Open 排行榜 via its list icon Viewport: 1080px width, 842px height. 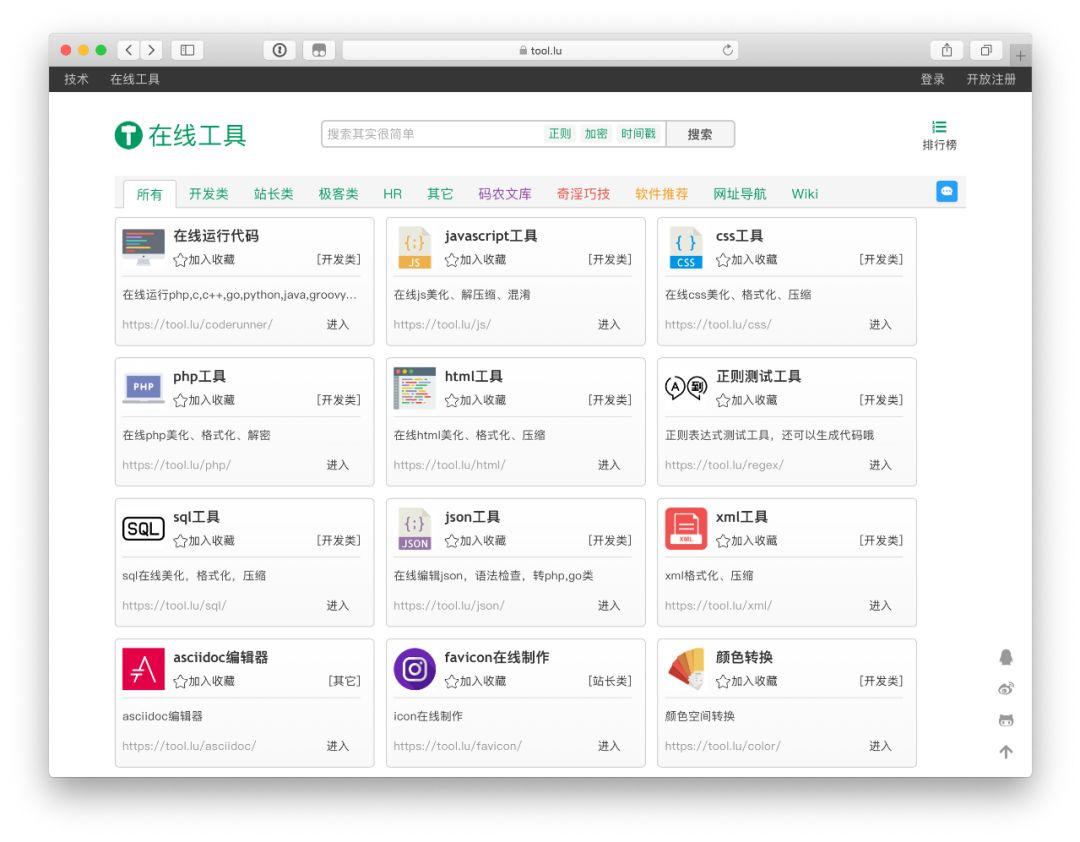[x=938, y=133]
